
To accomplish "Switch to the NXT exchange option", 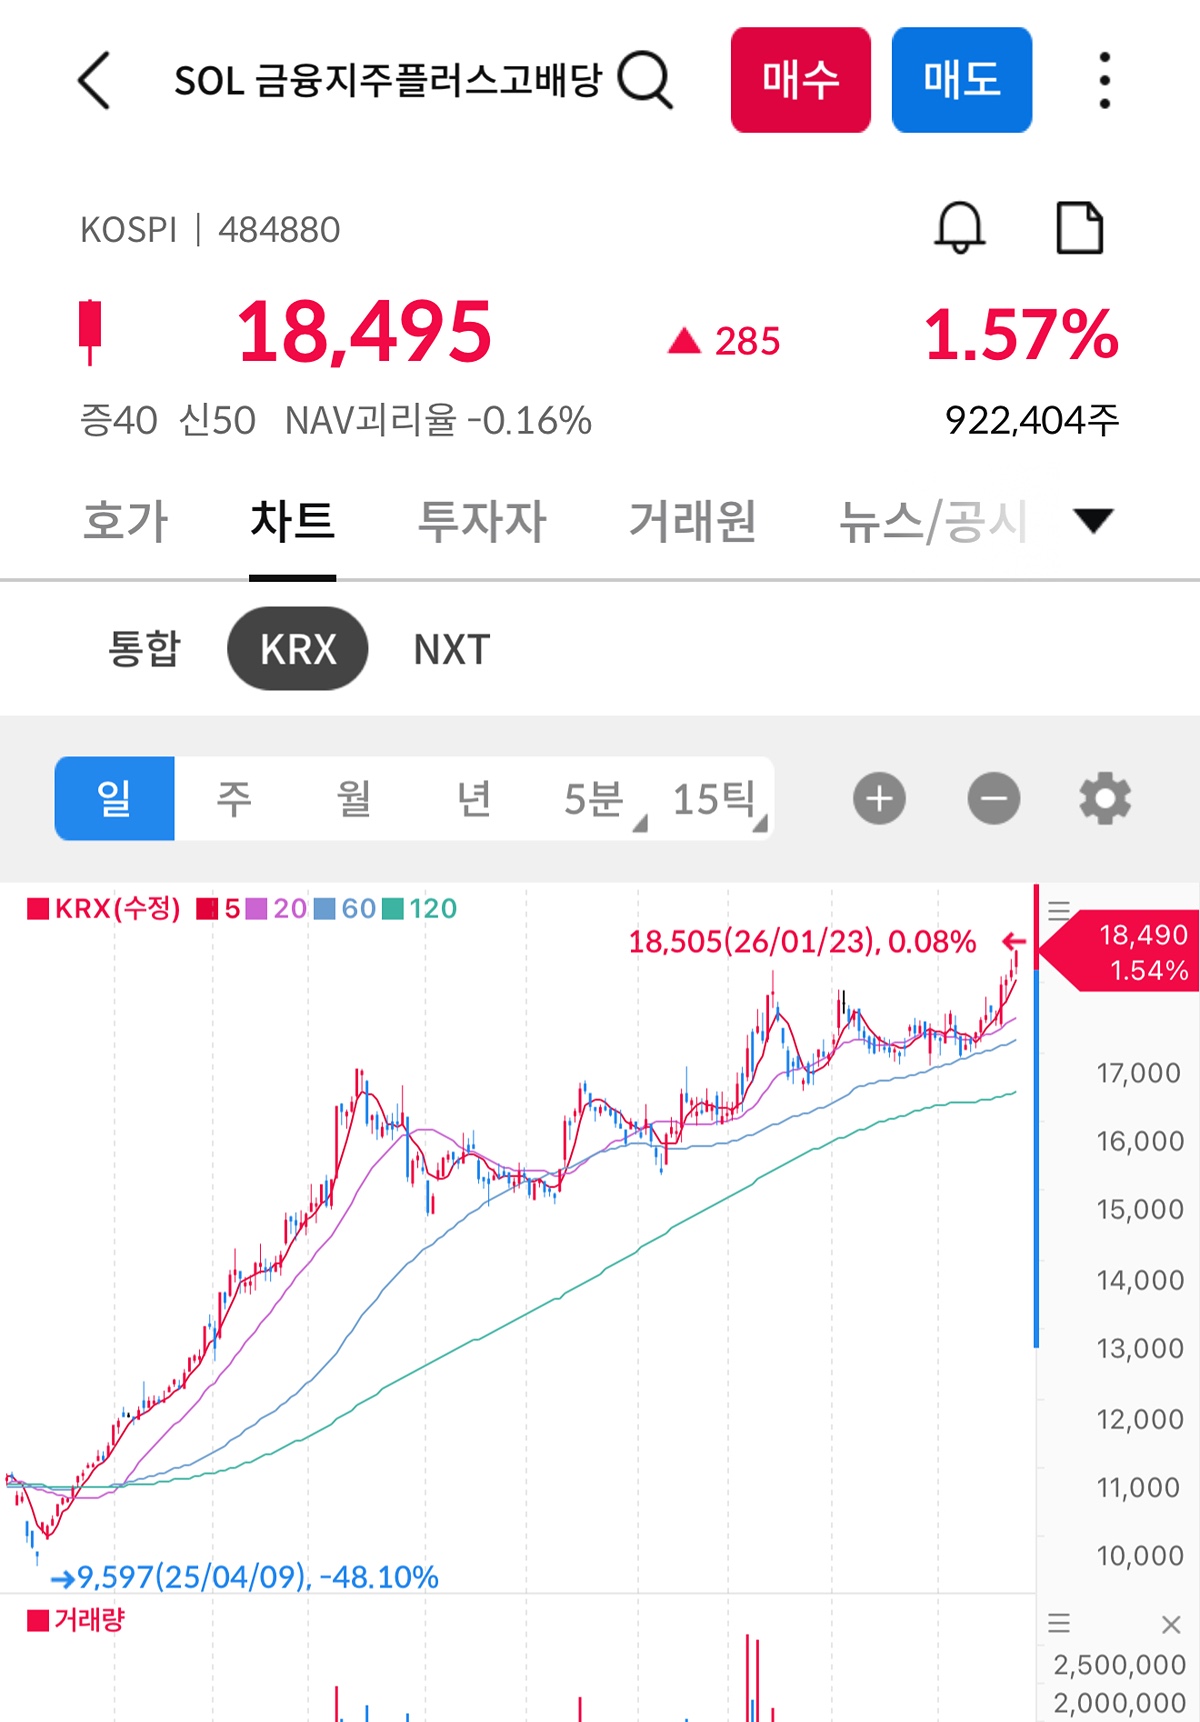I will (x=452, y=649).
